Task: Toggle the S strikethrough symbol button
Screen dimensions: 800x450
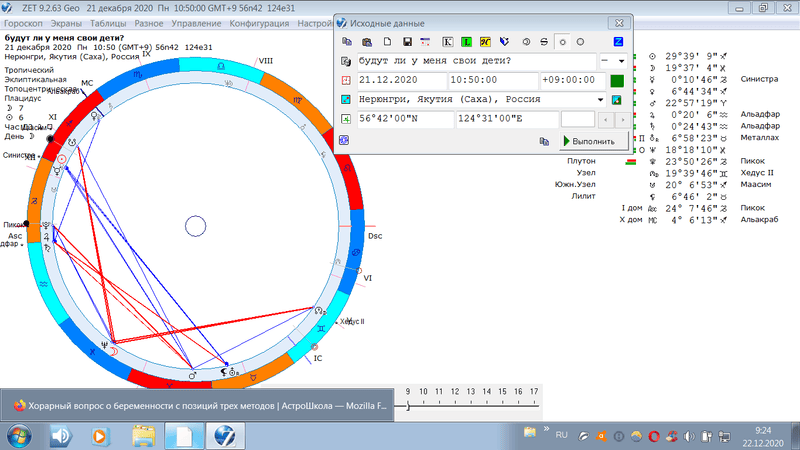Action: click(543, 42)
